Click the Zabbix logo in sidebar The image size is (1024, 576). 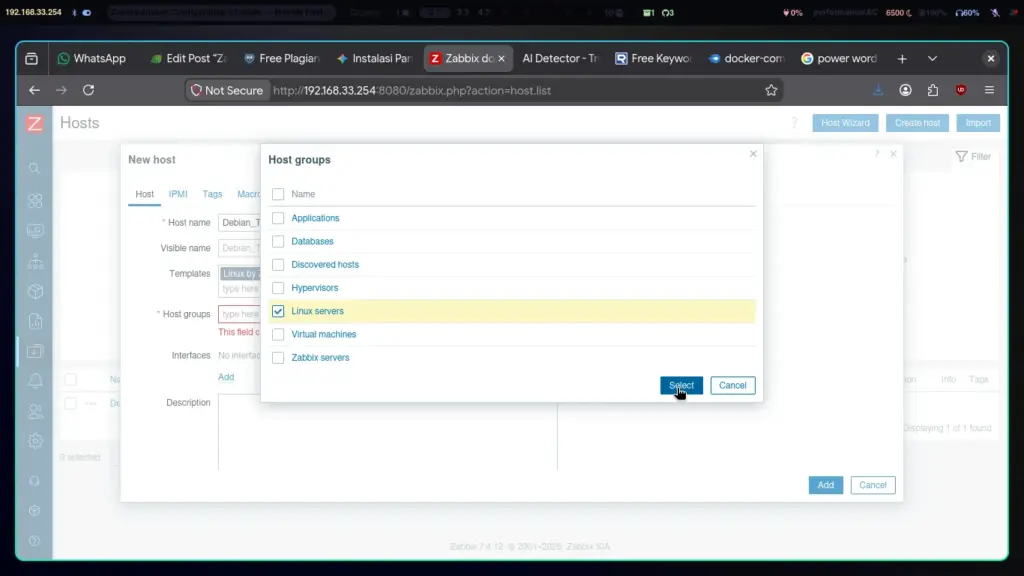(x=35, y=123)
